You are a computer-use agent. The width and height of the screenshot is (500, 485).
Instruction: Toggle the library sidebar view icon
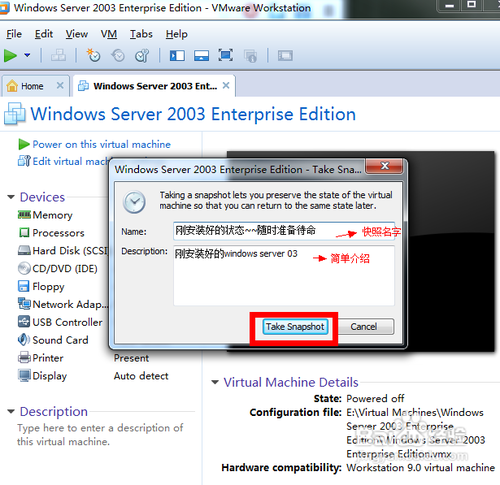177,55
